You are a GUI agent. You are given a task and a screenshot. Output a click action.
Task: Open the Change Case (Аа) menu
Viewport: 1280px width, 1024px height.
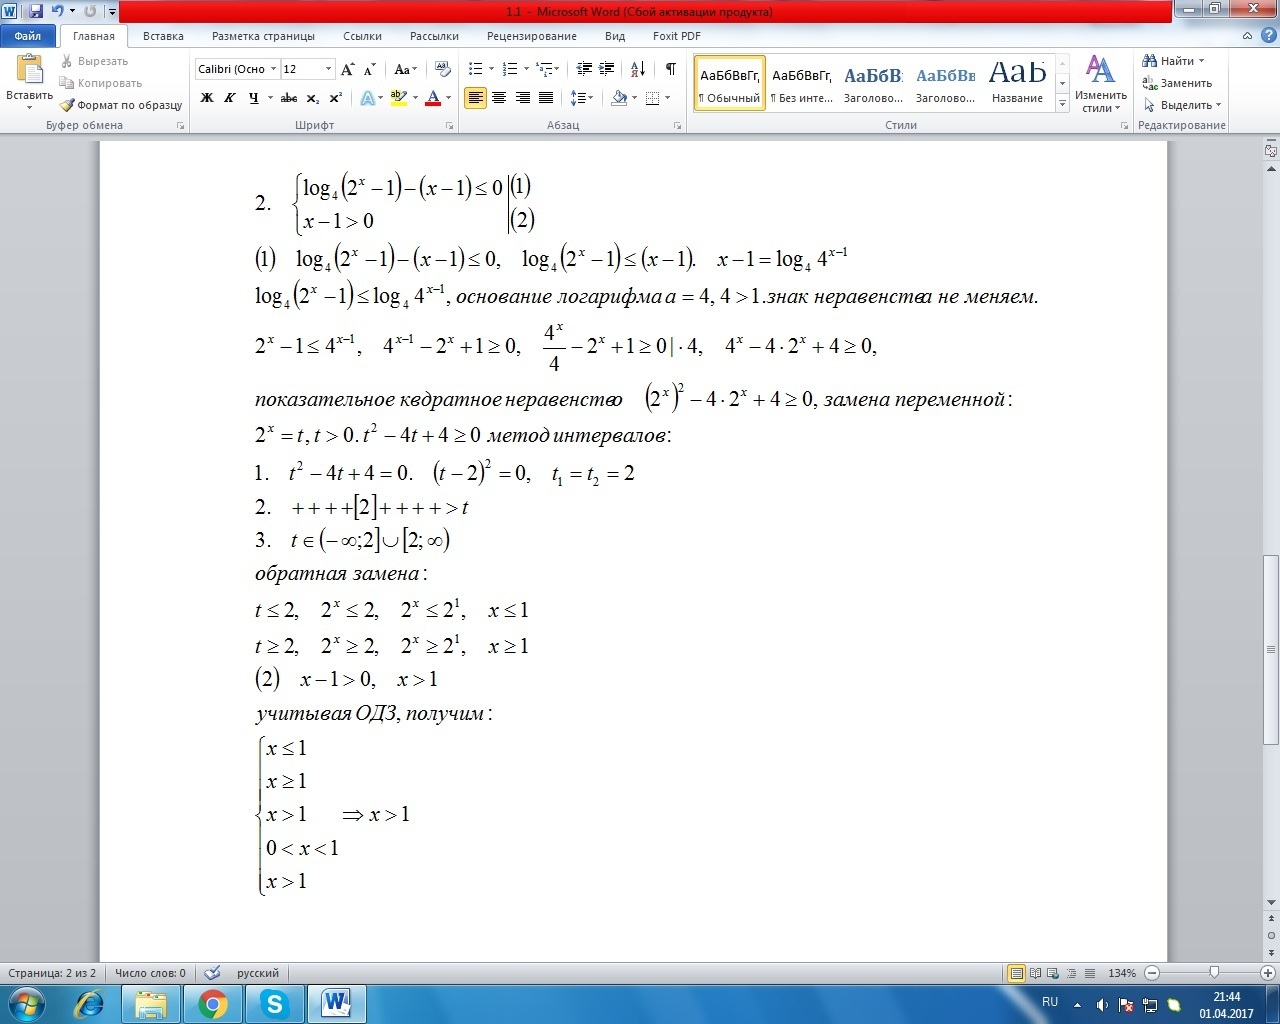[x=405, y=69]
